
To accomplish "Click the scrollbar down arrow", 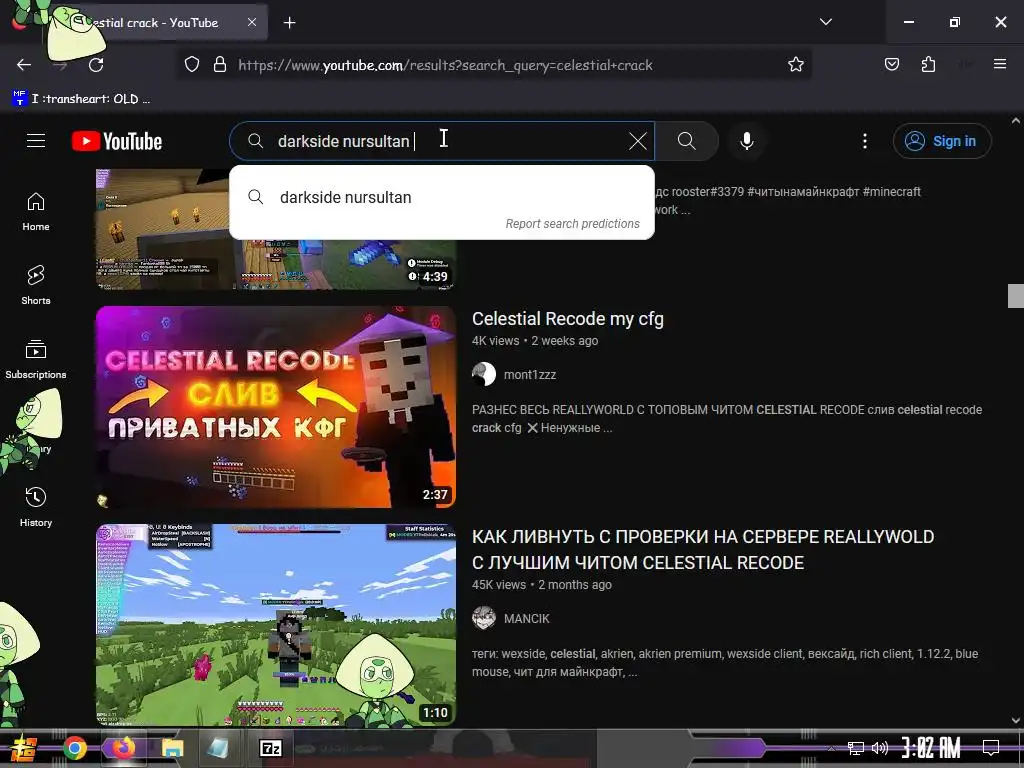I will pyautogui.click(x=1015, y=720).
